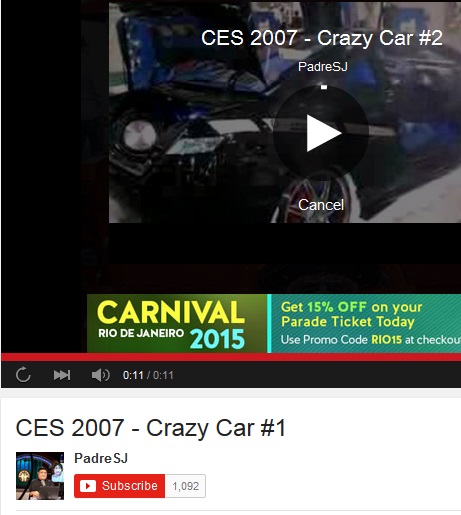This screenshot has height=515, width=461.
Task: Click the RIO15 promo code in ad
Action: tap(386, 340)
